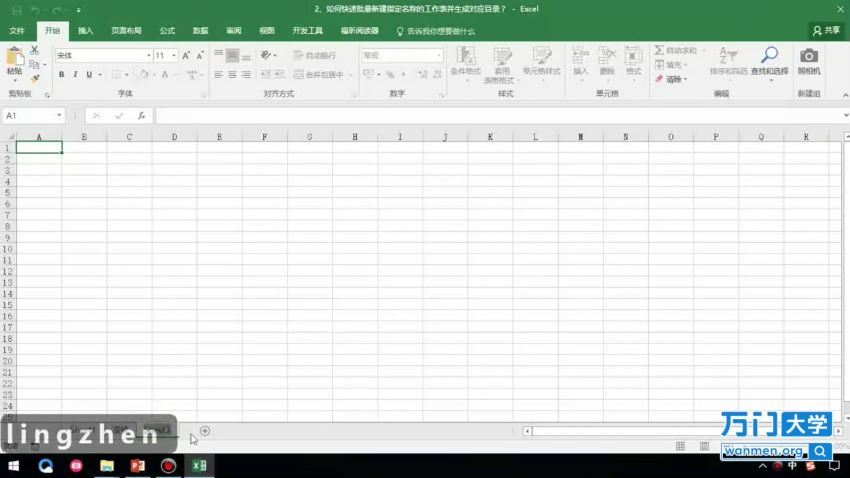Click the Cut scissors icon
The image size is (850, 478).
(35, 50)
